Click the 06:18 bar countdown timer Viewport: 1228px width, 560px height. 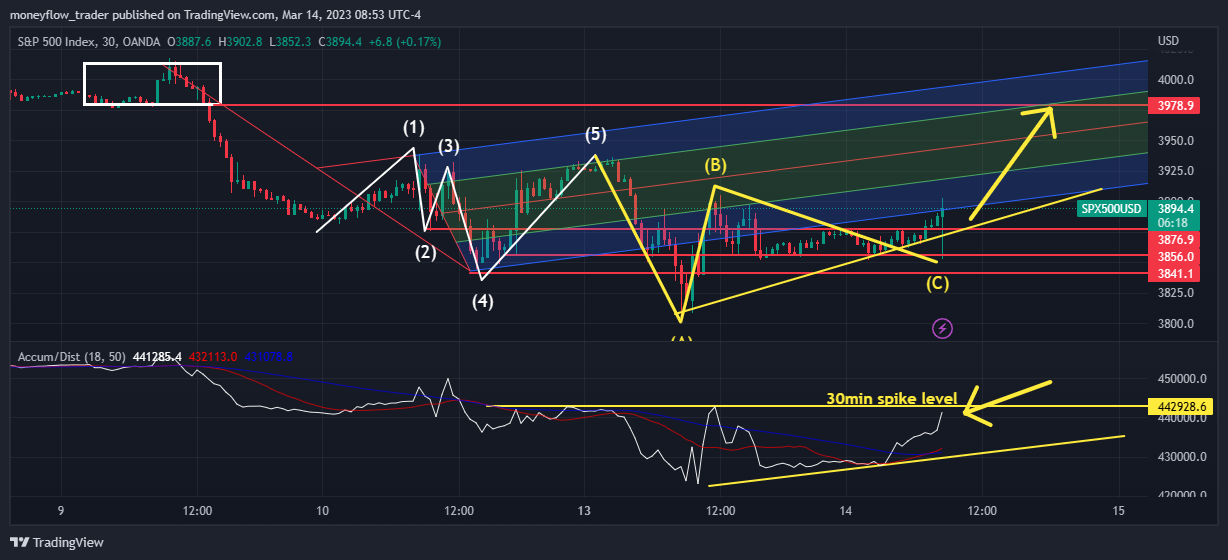tap(1172, 223)
